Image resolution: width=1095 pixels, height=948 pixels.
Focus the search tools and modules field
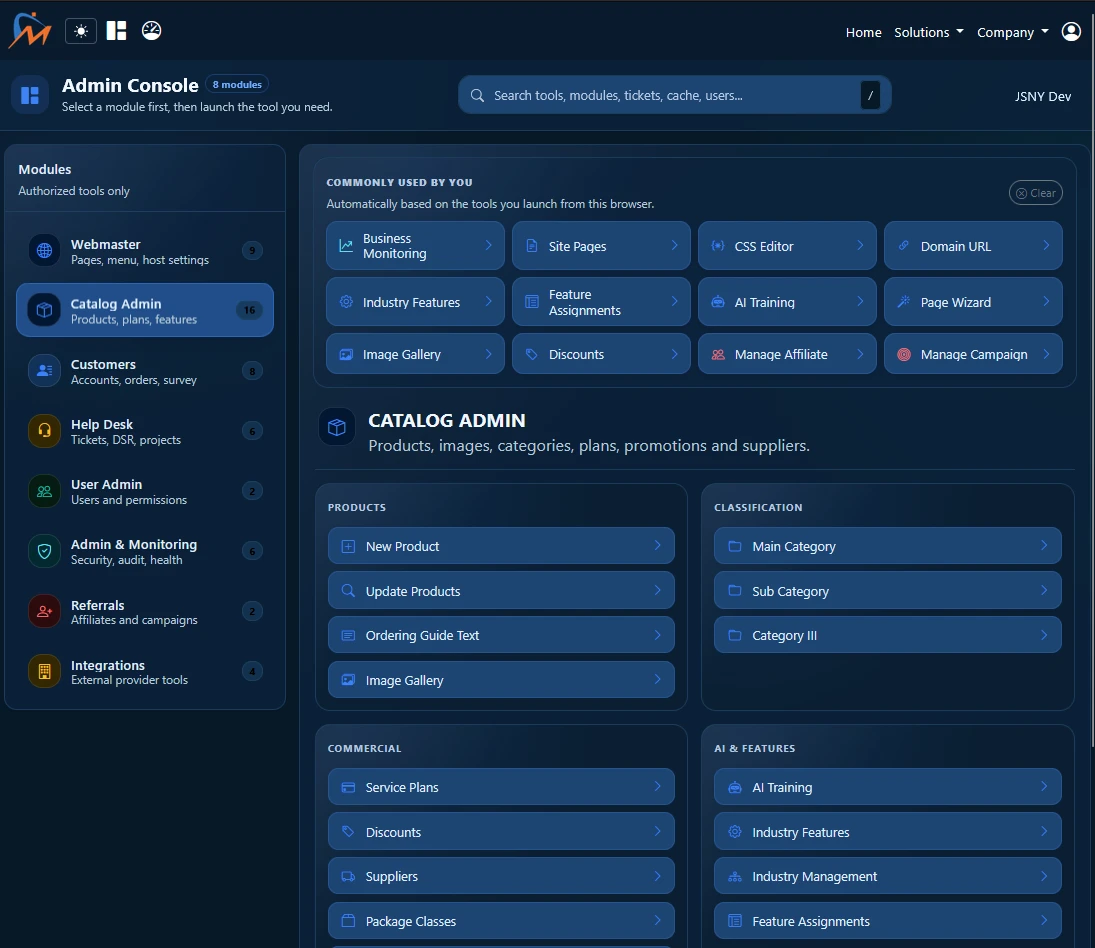(x=674, y=95)
